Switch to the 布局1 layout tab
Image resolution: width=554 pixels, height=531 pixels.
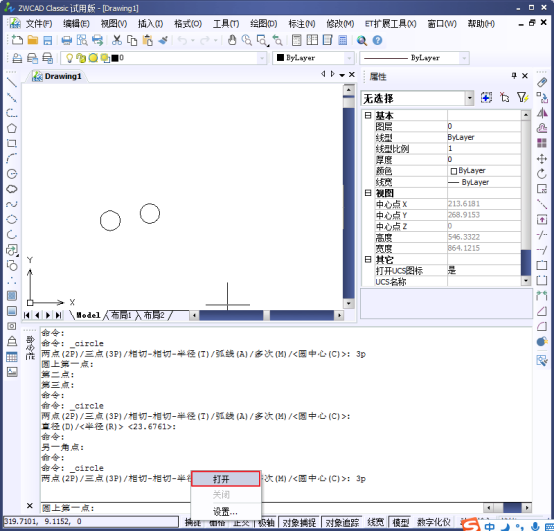121,315
